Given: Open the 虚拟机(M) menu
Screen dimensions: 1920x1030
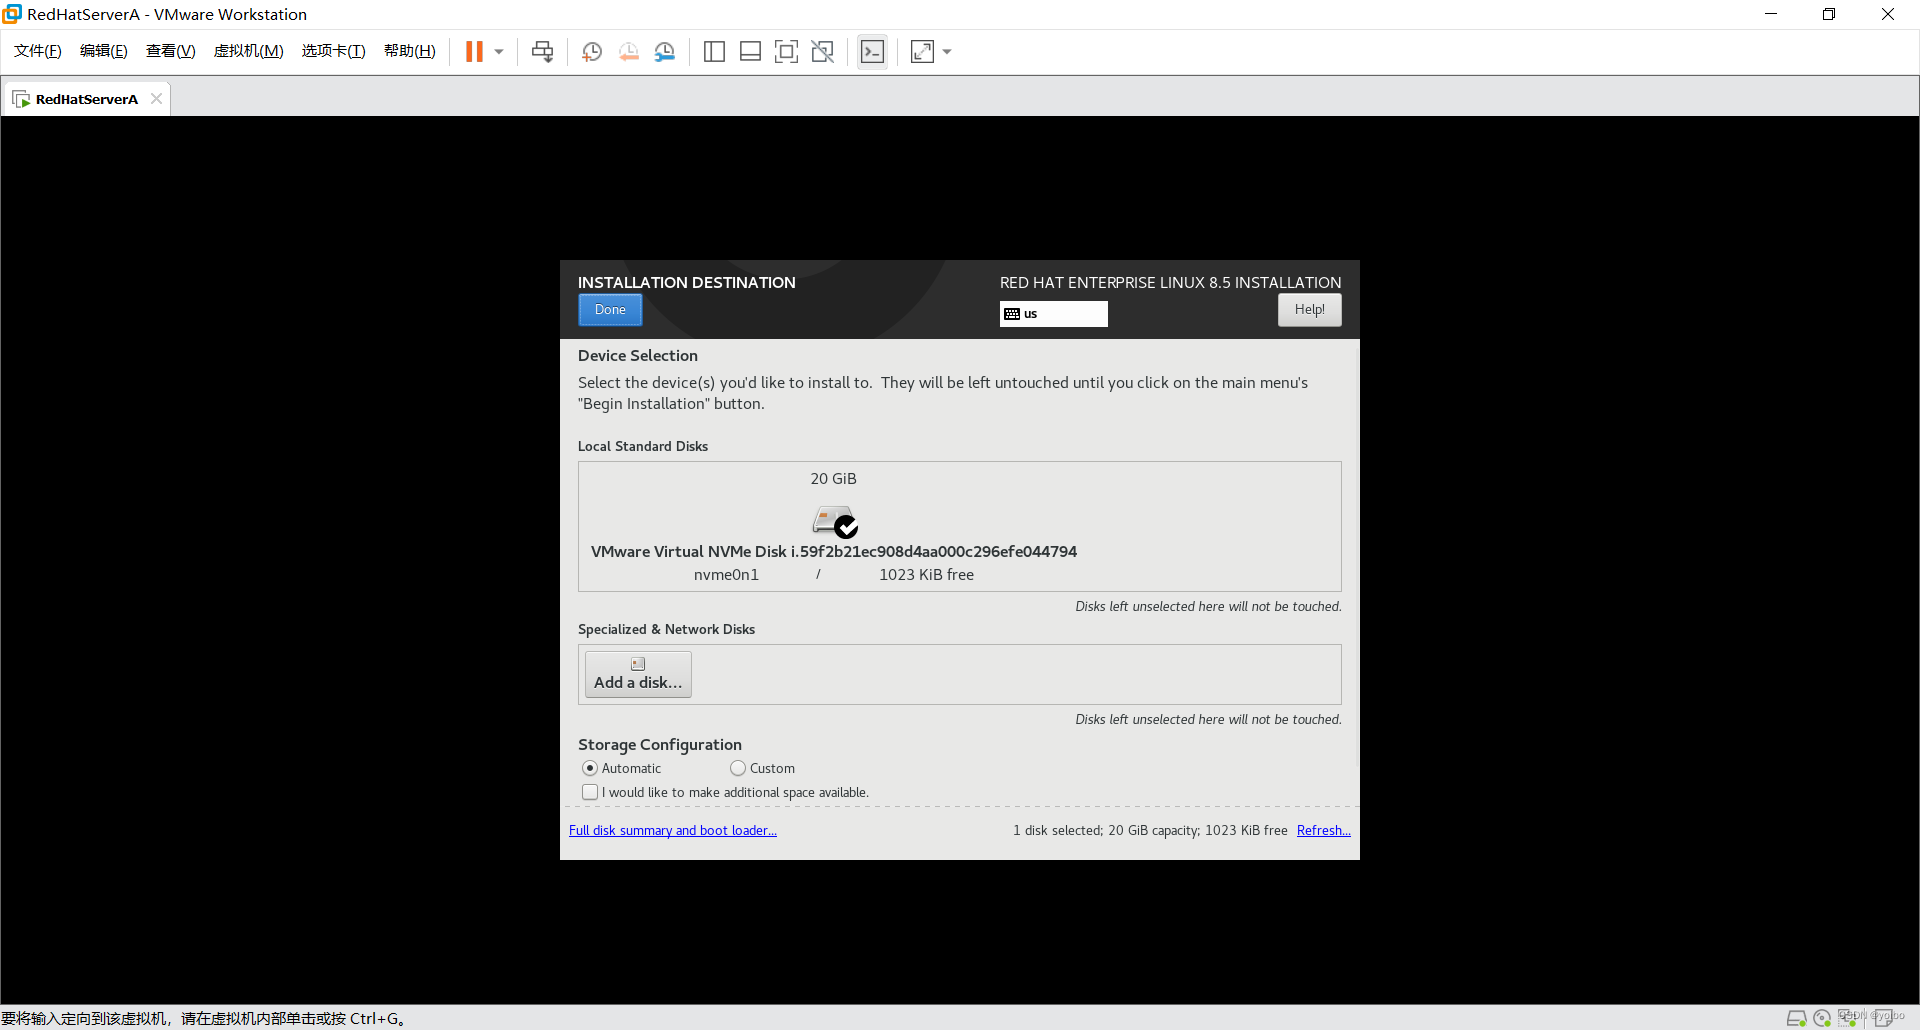Looking at the screenshot, I should [x=249, y=51].
